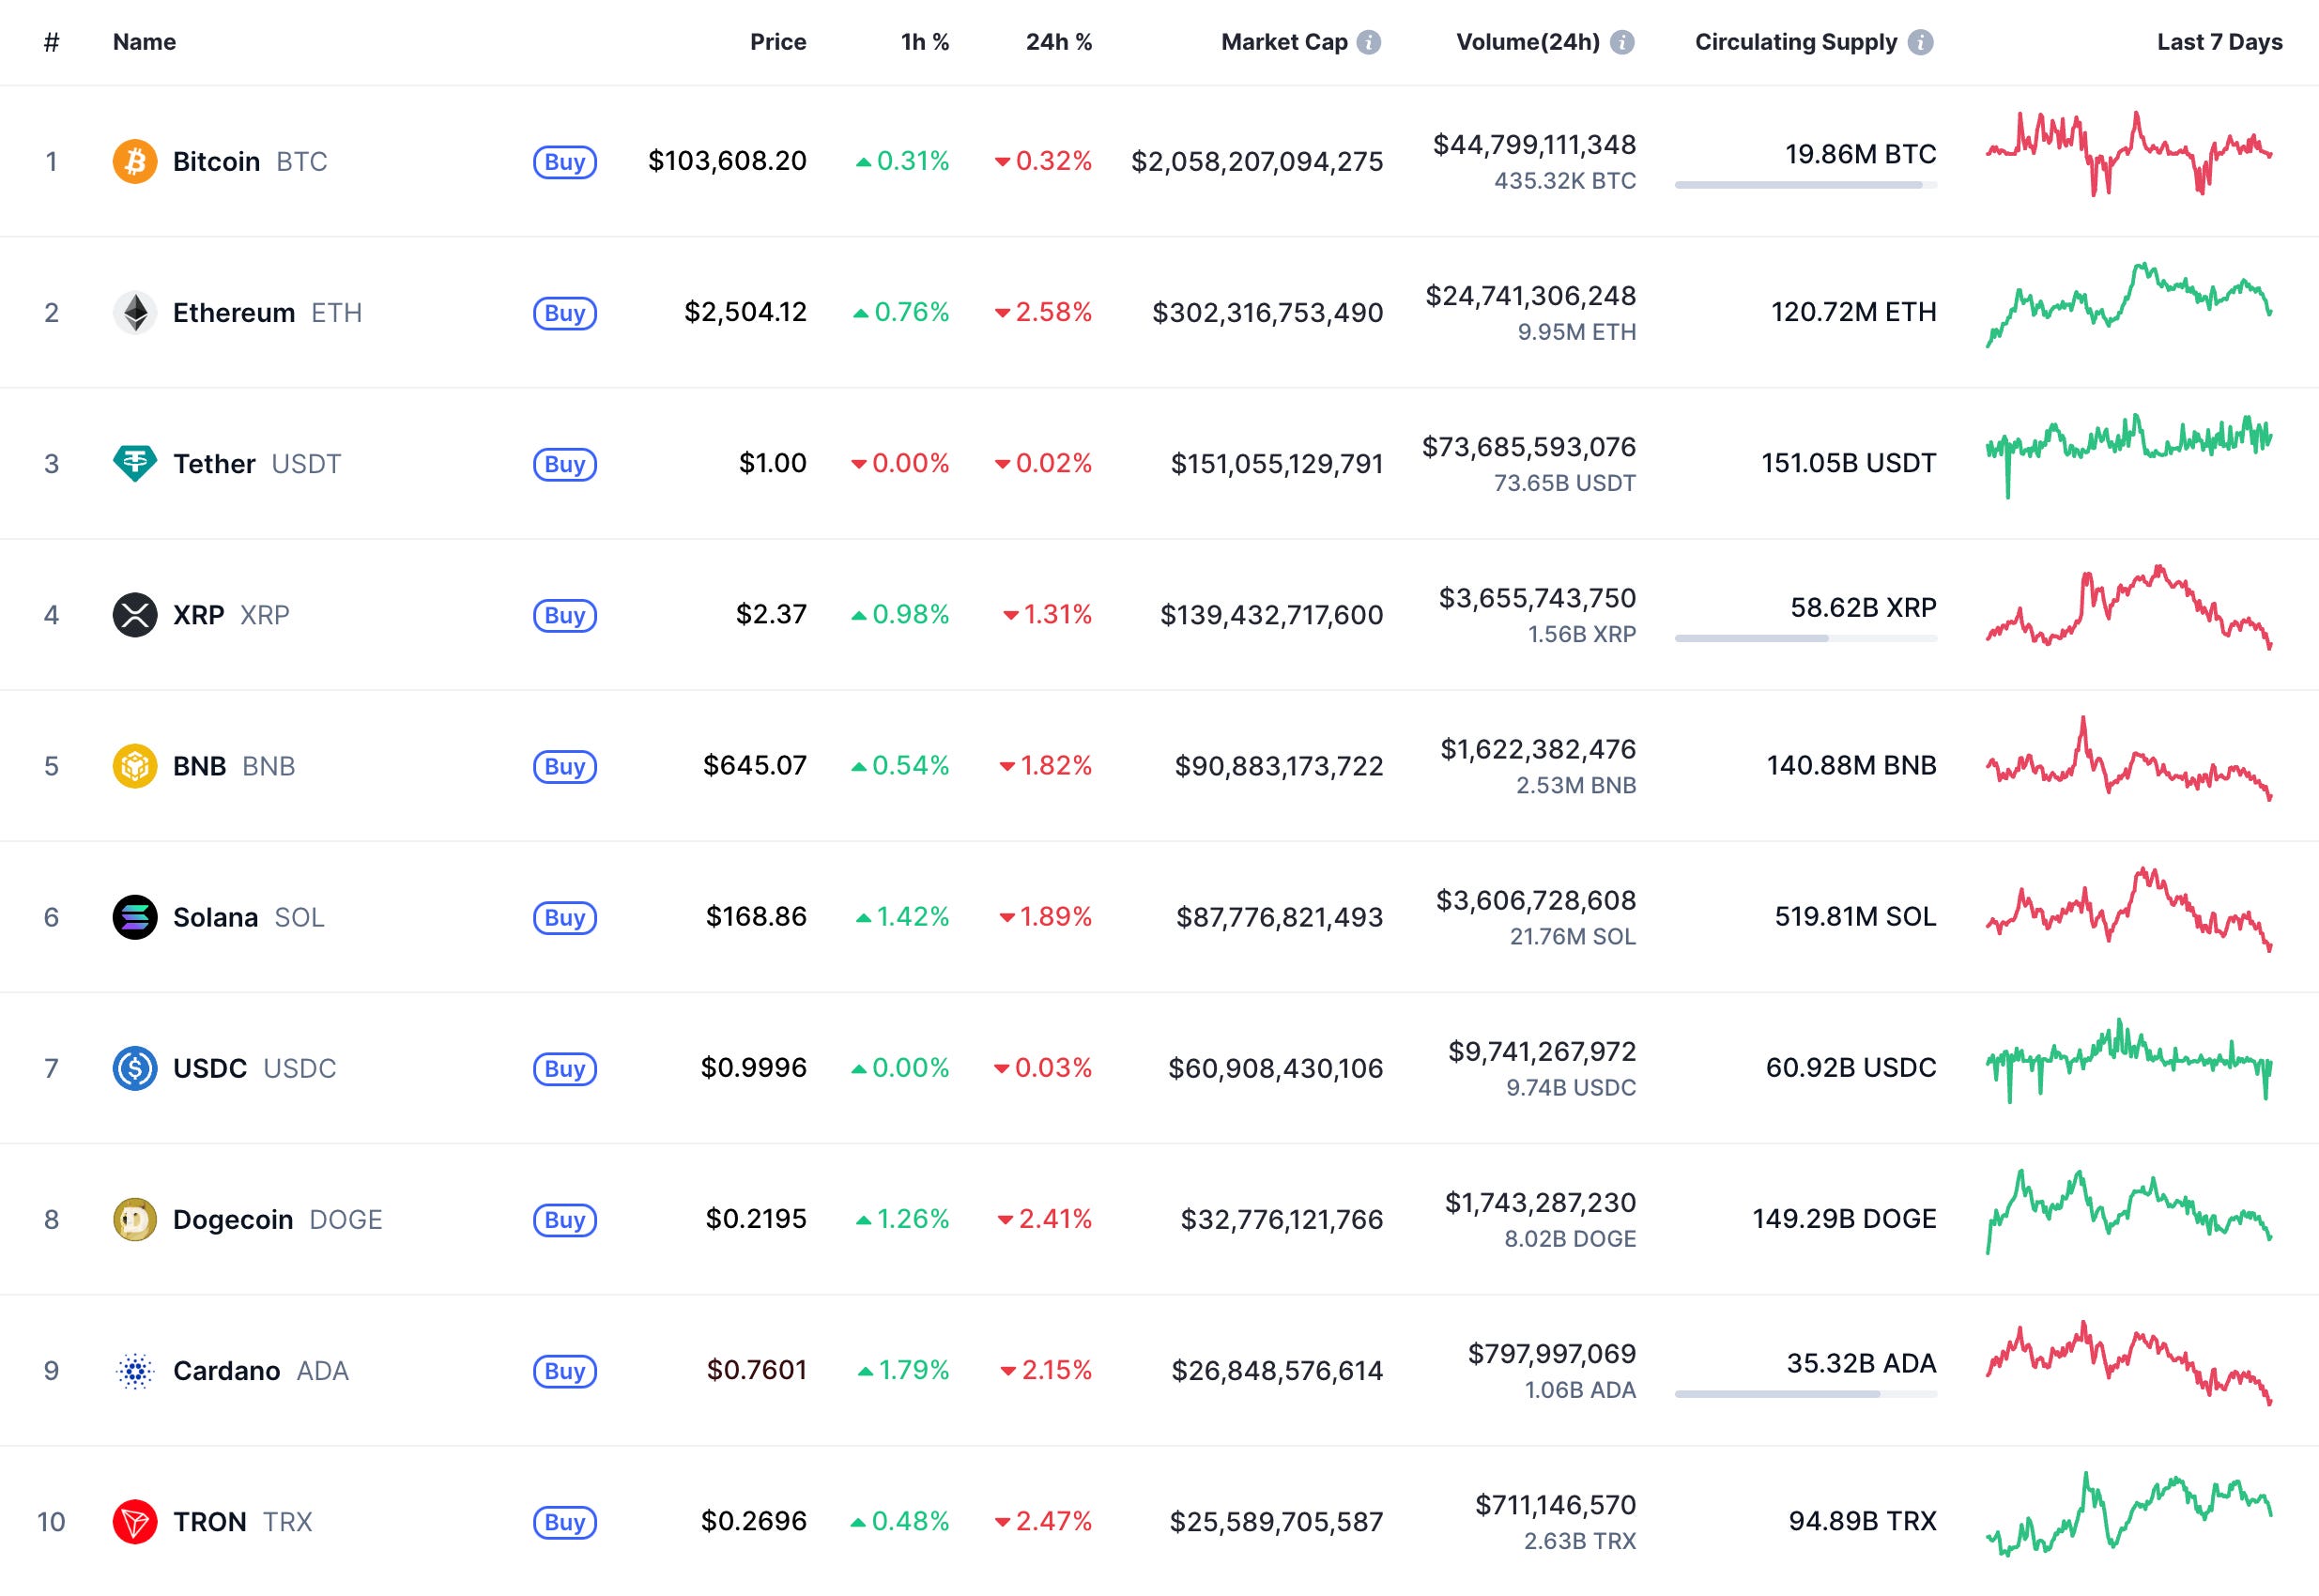Click Buy button in the Cardano row
This screenshot has height=1596, width=2319.
click(x=565, y=1370)
